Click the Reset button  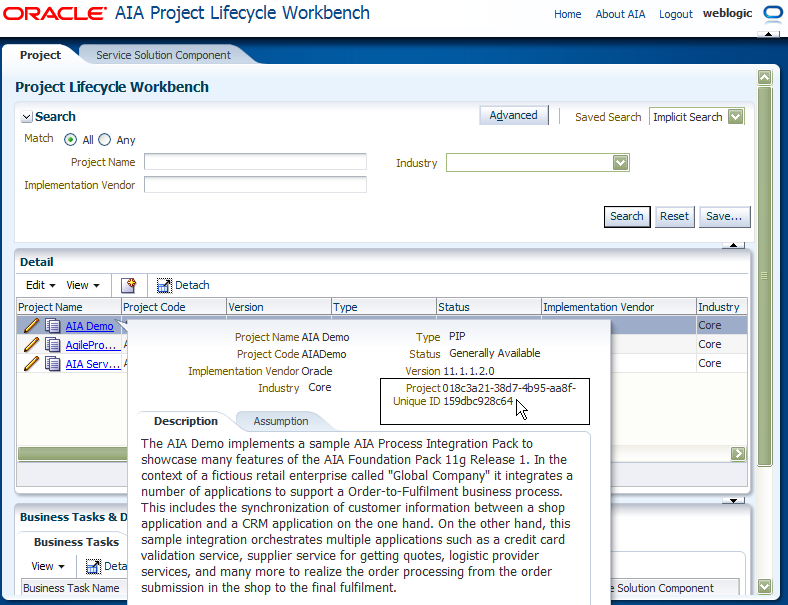pos(674,217)
